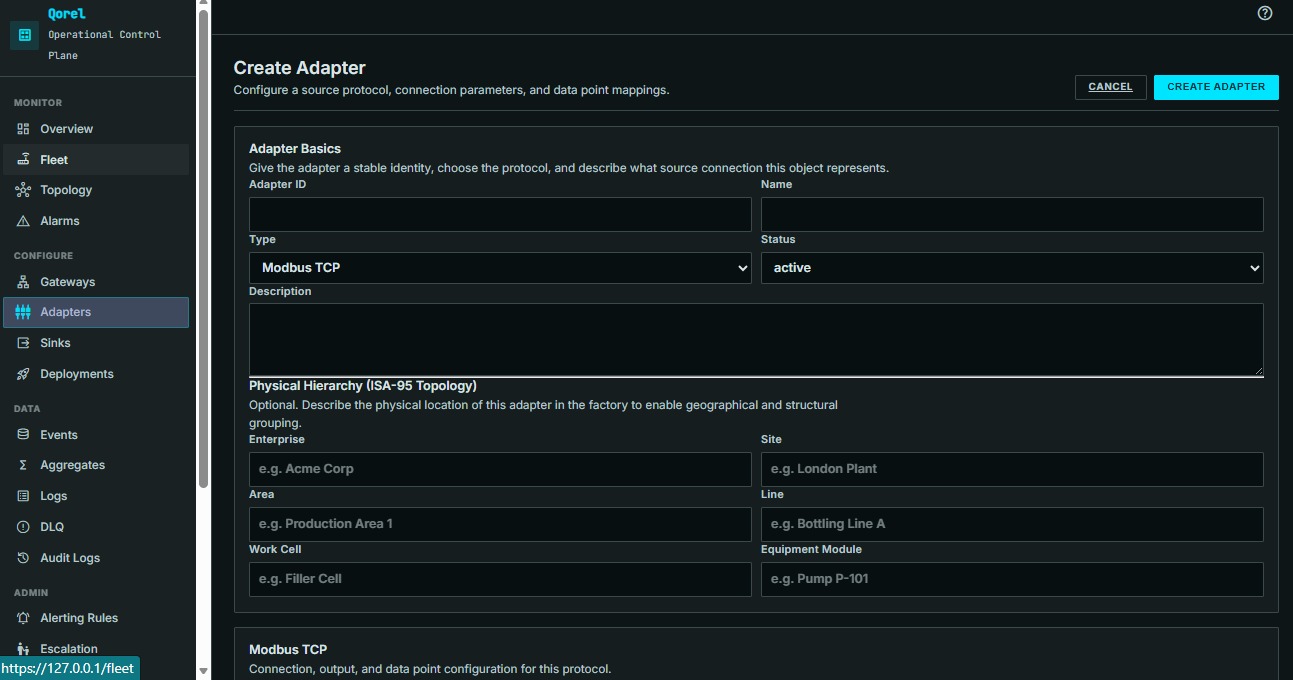
Task: Click the Line input field
Action: 1012,524
